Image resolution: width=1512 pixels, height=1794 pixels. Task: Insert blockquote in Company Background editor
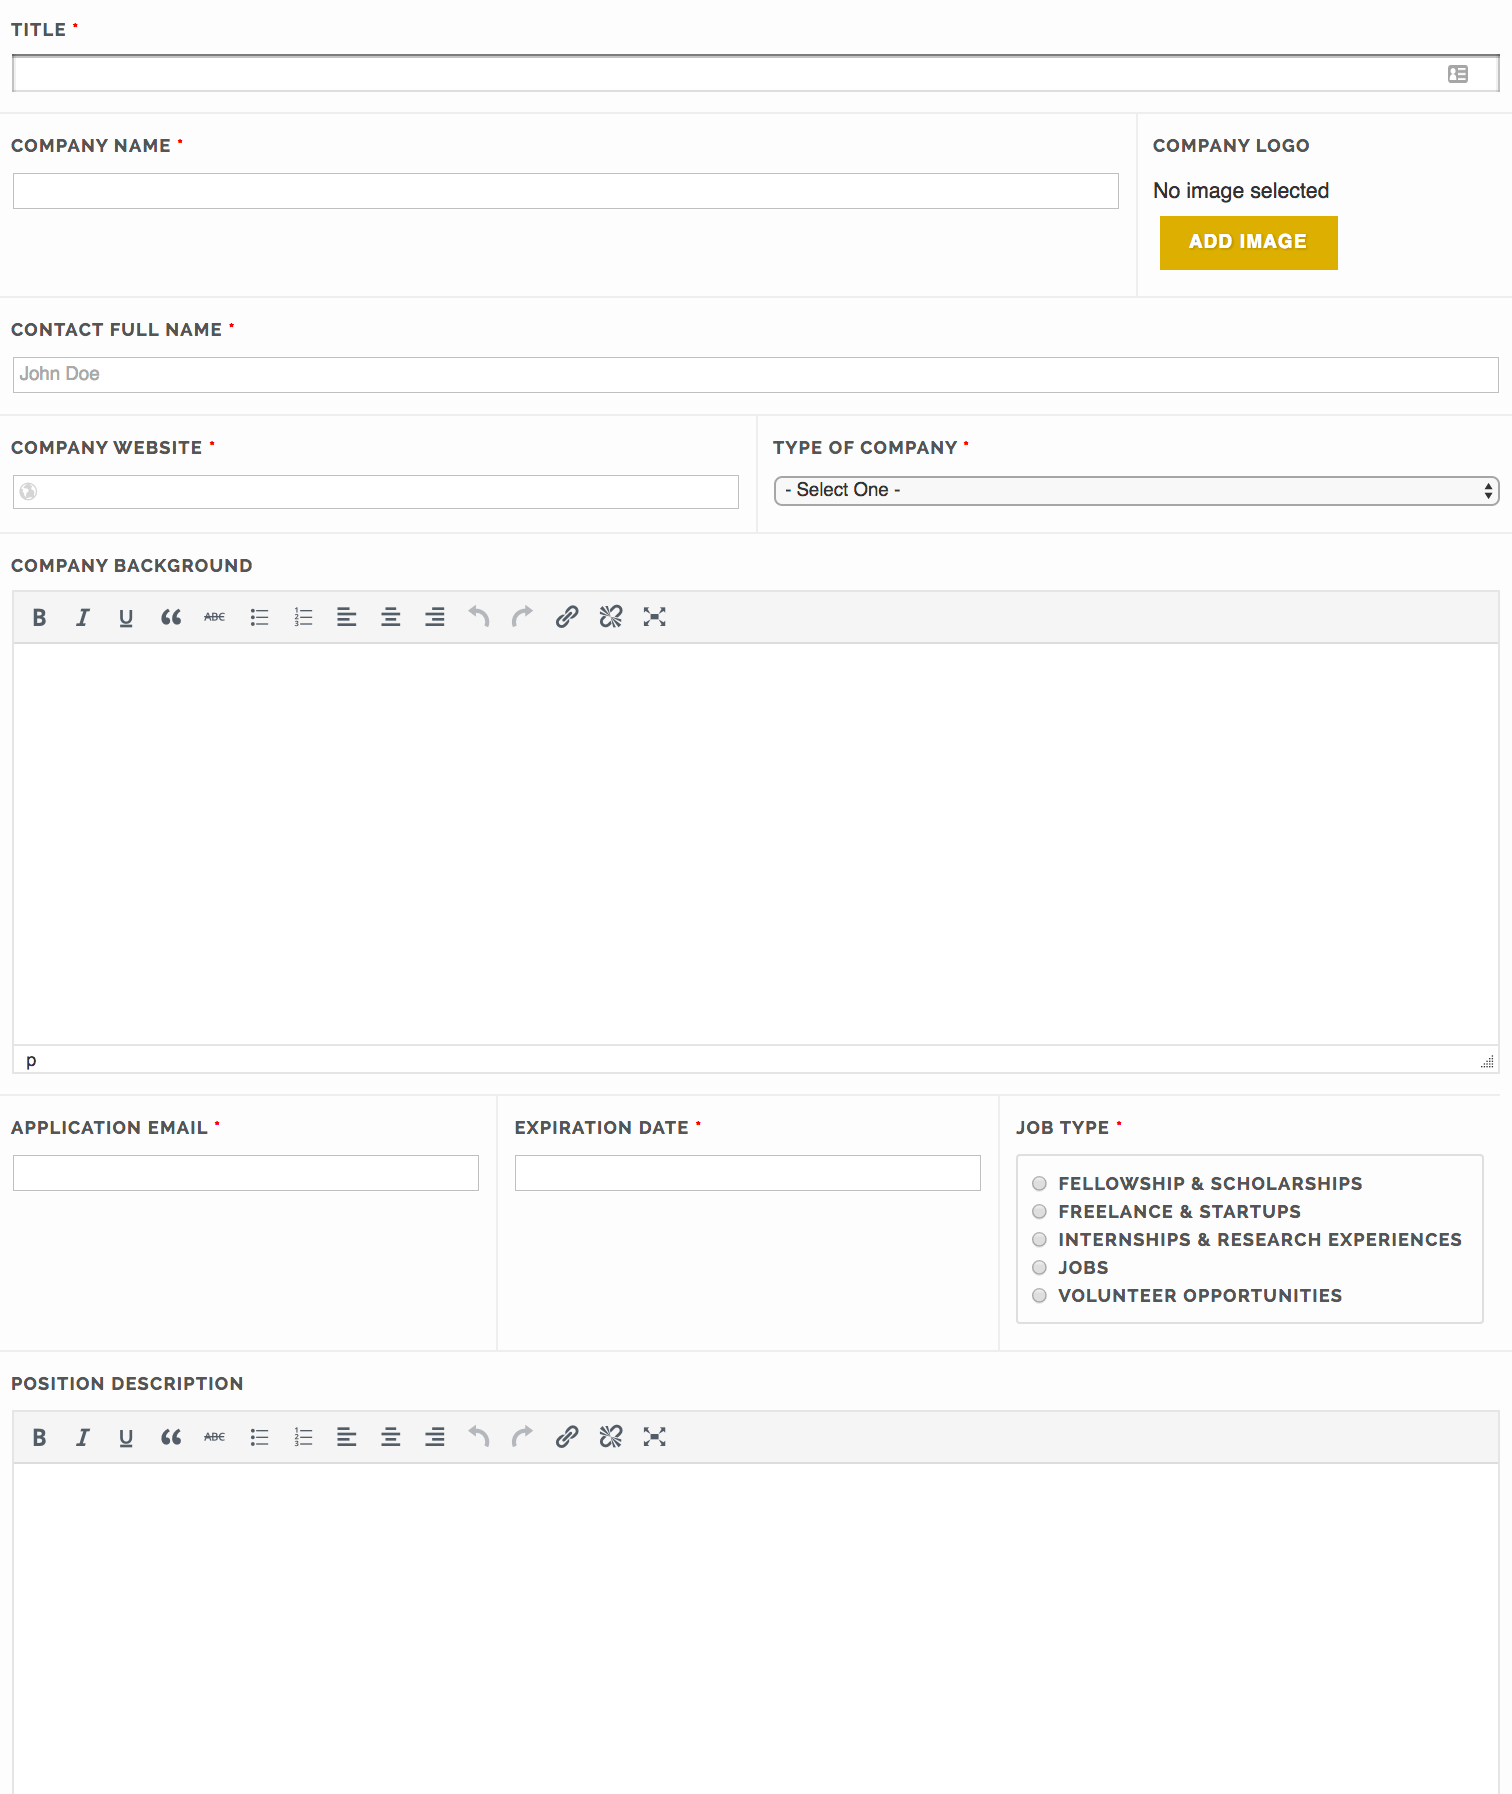click(171, 617)
